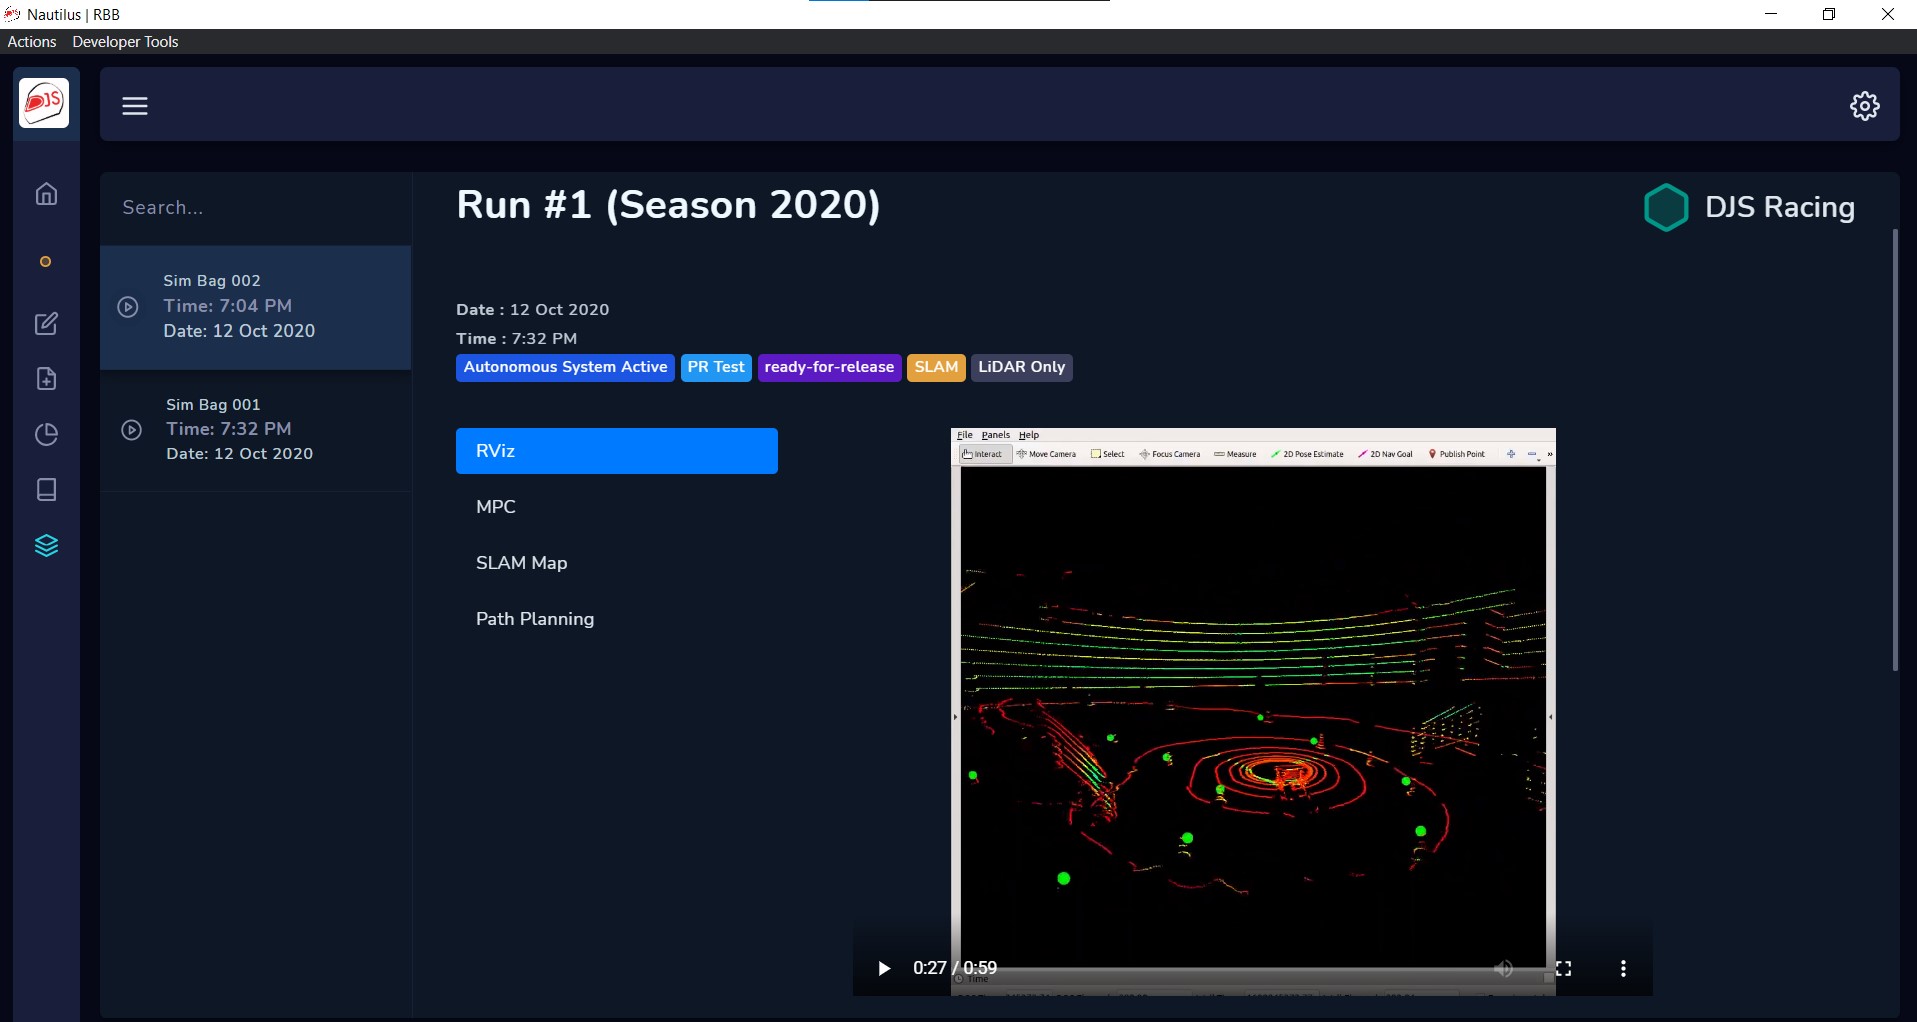This screenshot has width=1917, height=1022.
Task: Click the DJS Racing team name
Action: pyautogui.click(x=1779, y=207)
